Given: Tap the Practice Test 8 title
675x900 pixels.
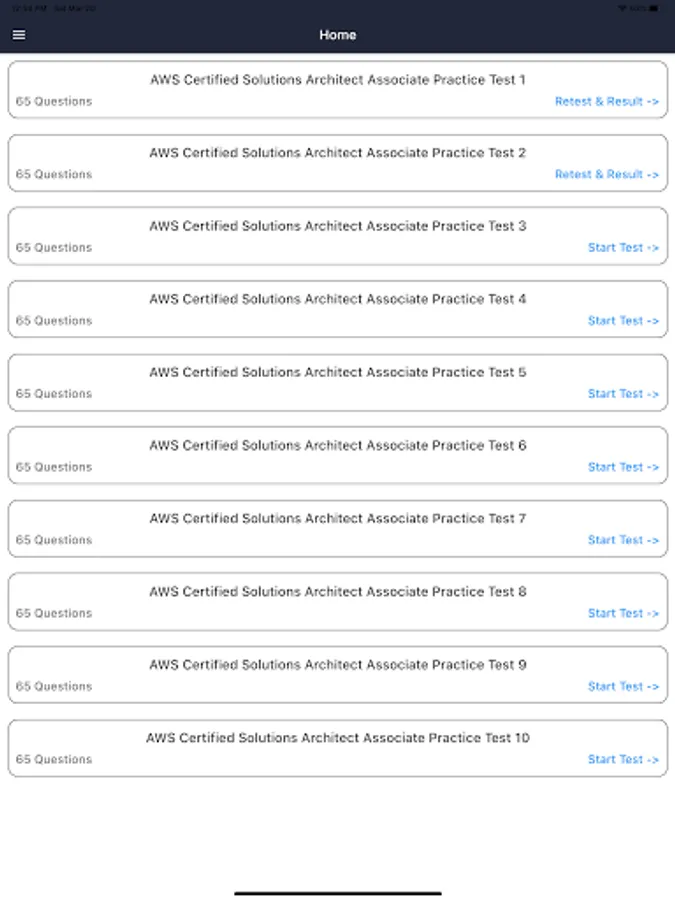Looking at the screenshot, I should coord(338,591).
